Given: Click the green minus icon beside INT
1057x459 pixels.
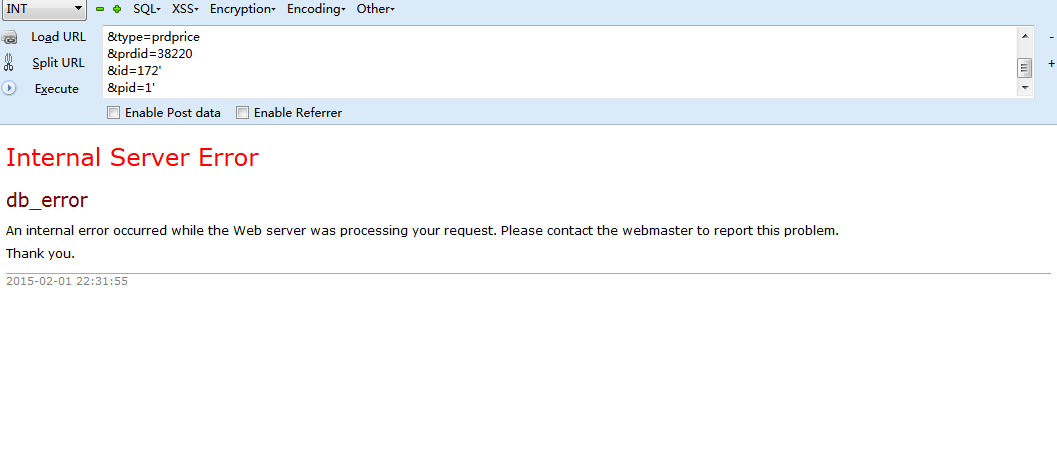Looking at the screenshot, I should (100, 9).
